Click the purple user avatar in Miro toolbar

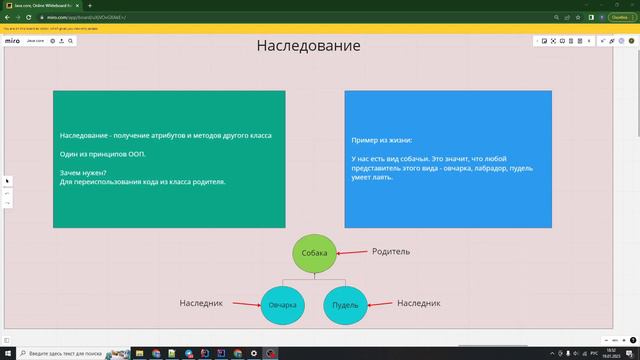point(622,41)
